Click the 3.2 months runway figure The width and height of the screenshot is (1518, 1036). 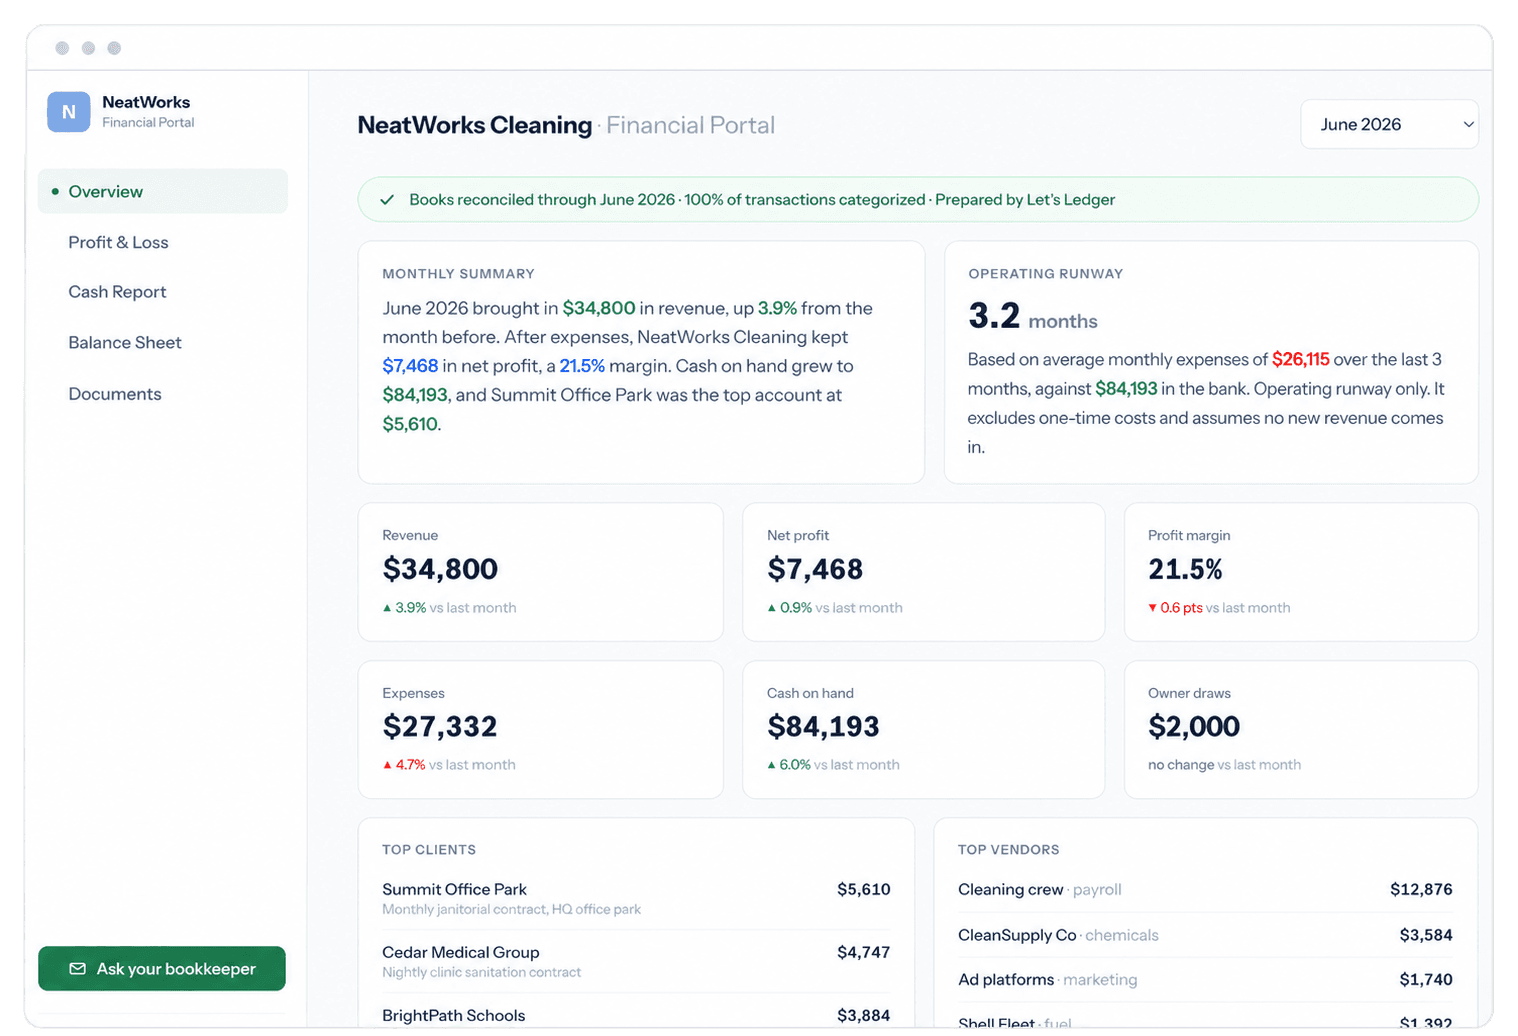tap(1033, 316)
